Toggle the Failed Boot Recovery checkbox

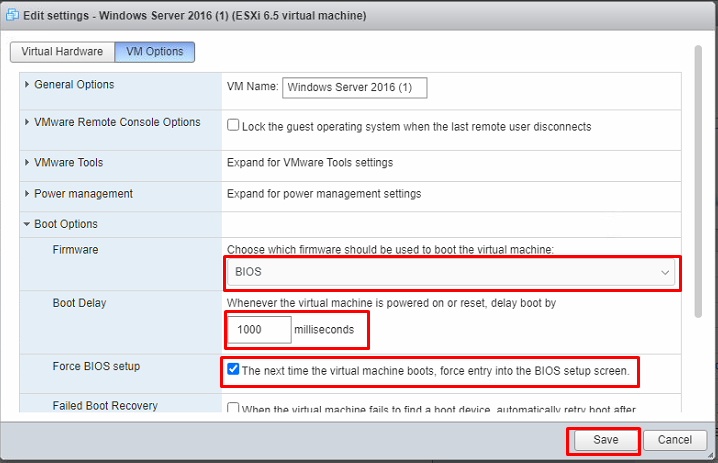tap(233, 408)
